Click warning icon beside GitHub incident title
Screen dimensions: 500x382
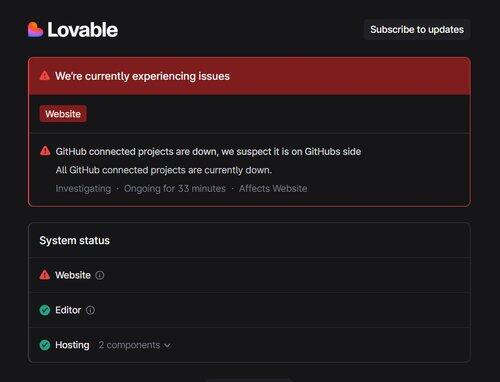click(x=45, y=151)
